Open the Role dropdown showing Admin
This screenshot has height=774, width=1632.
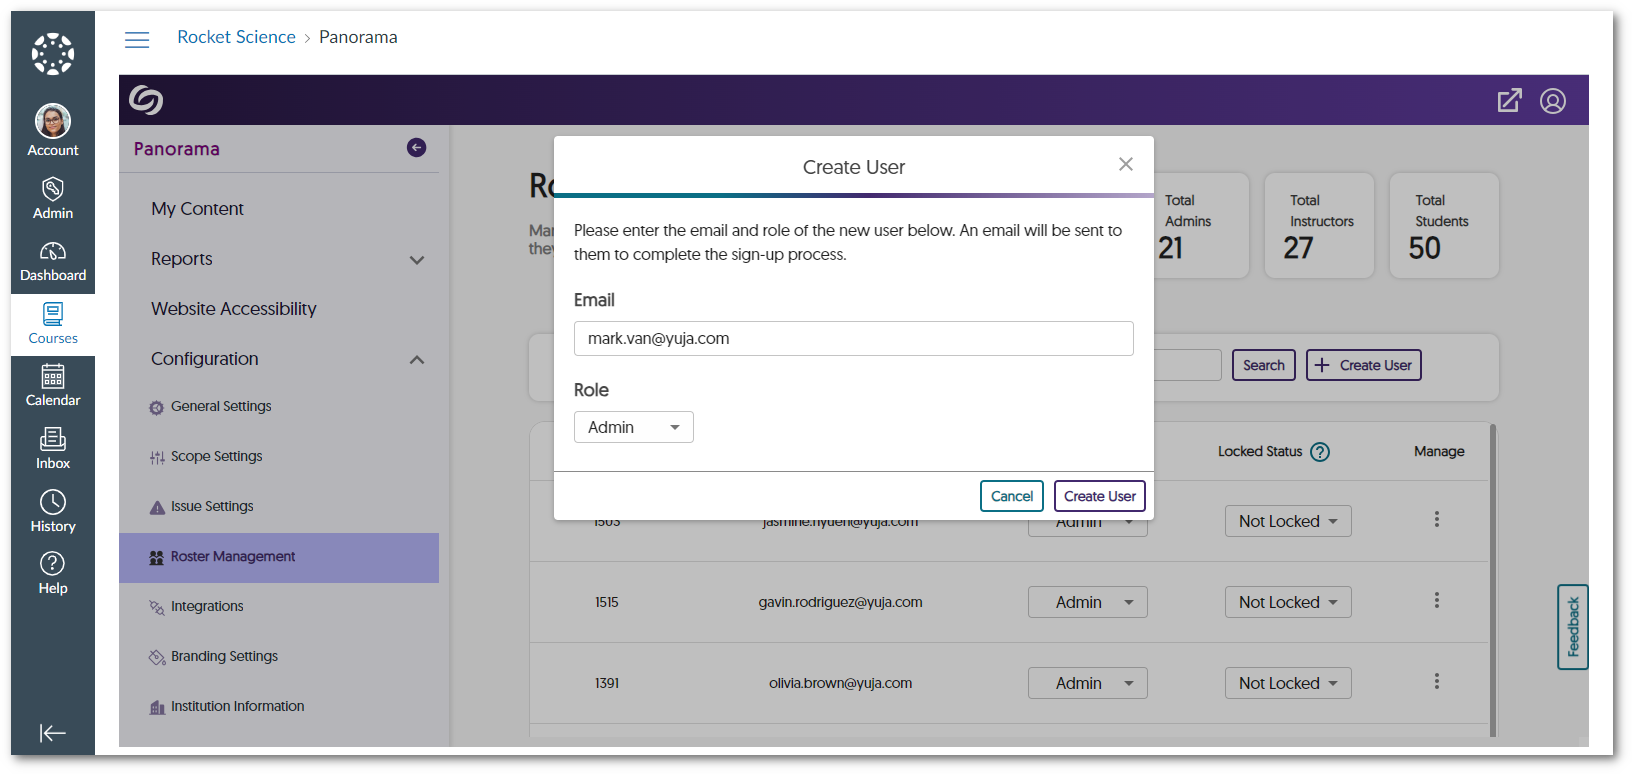[633, 427]
